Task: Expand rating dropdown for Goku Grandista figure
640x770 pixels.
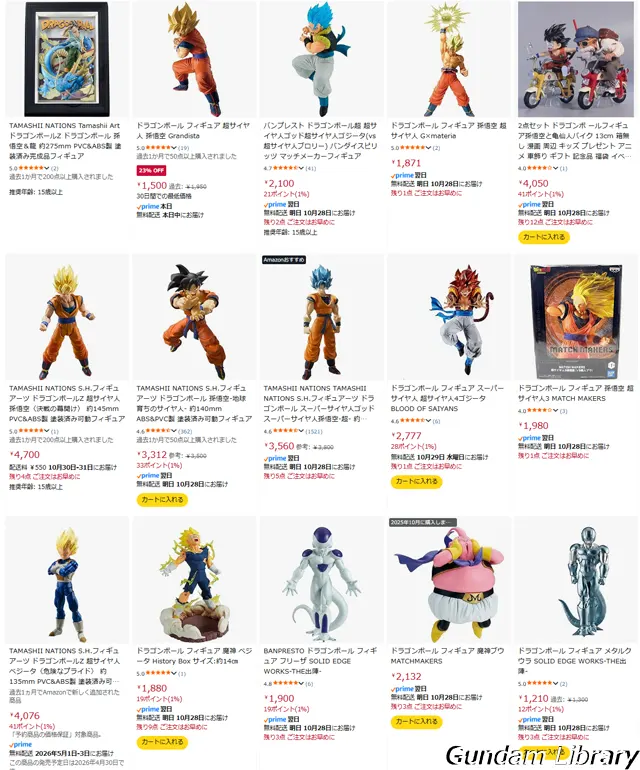Action: point(174,148)
